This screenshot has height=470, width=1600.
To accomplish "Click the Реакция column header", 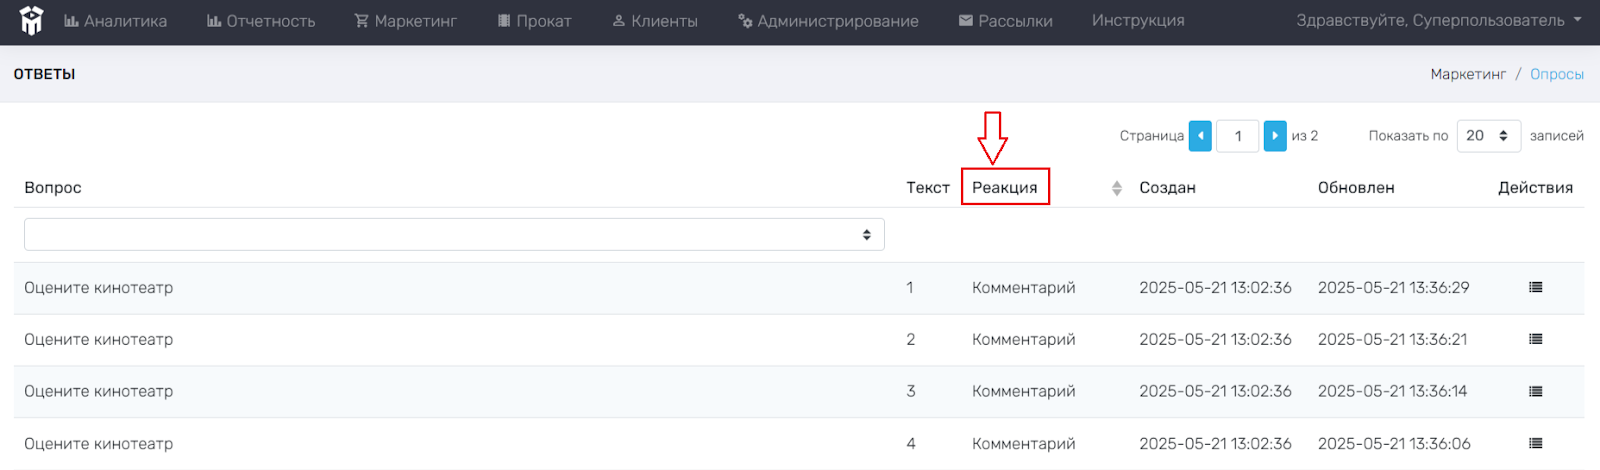I will coord(1005,188).
